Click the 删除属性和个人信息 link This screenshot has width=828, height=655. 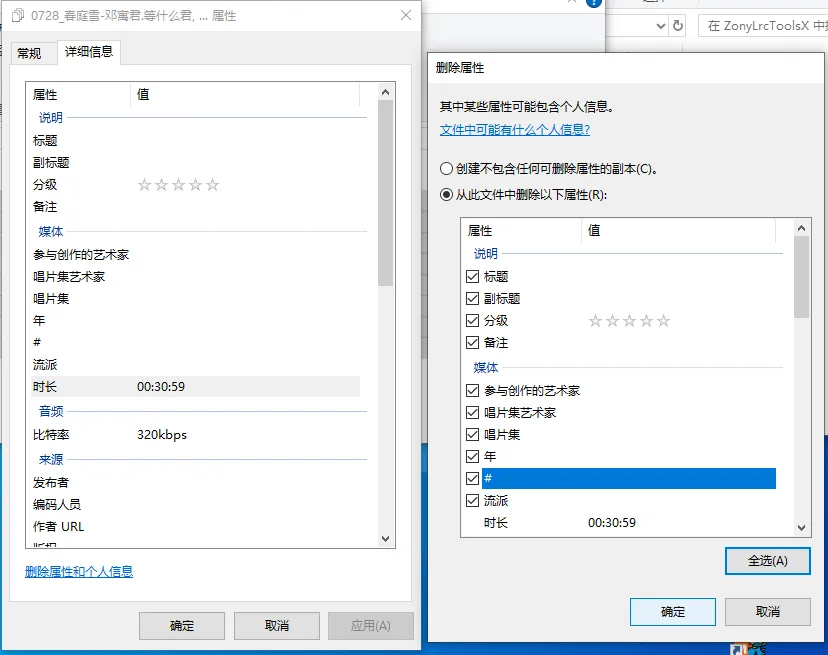click(79, 572)
